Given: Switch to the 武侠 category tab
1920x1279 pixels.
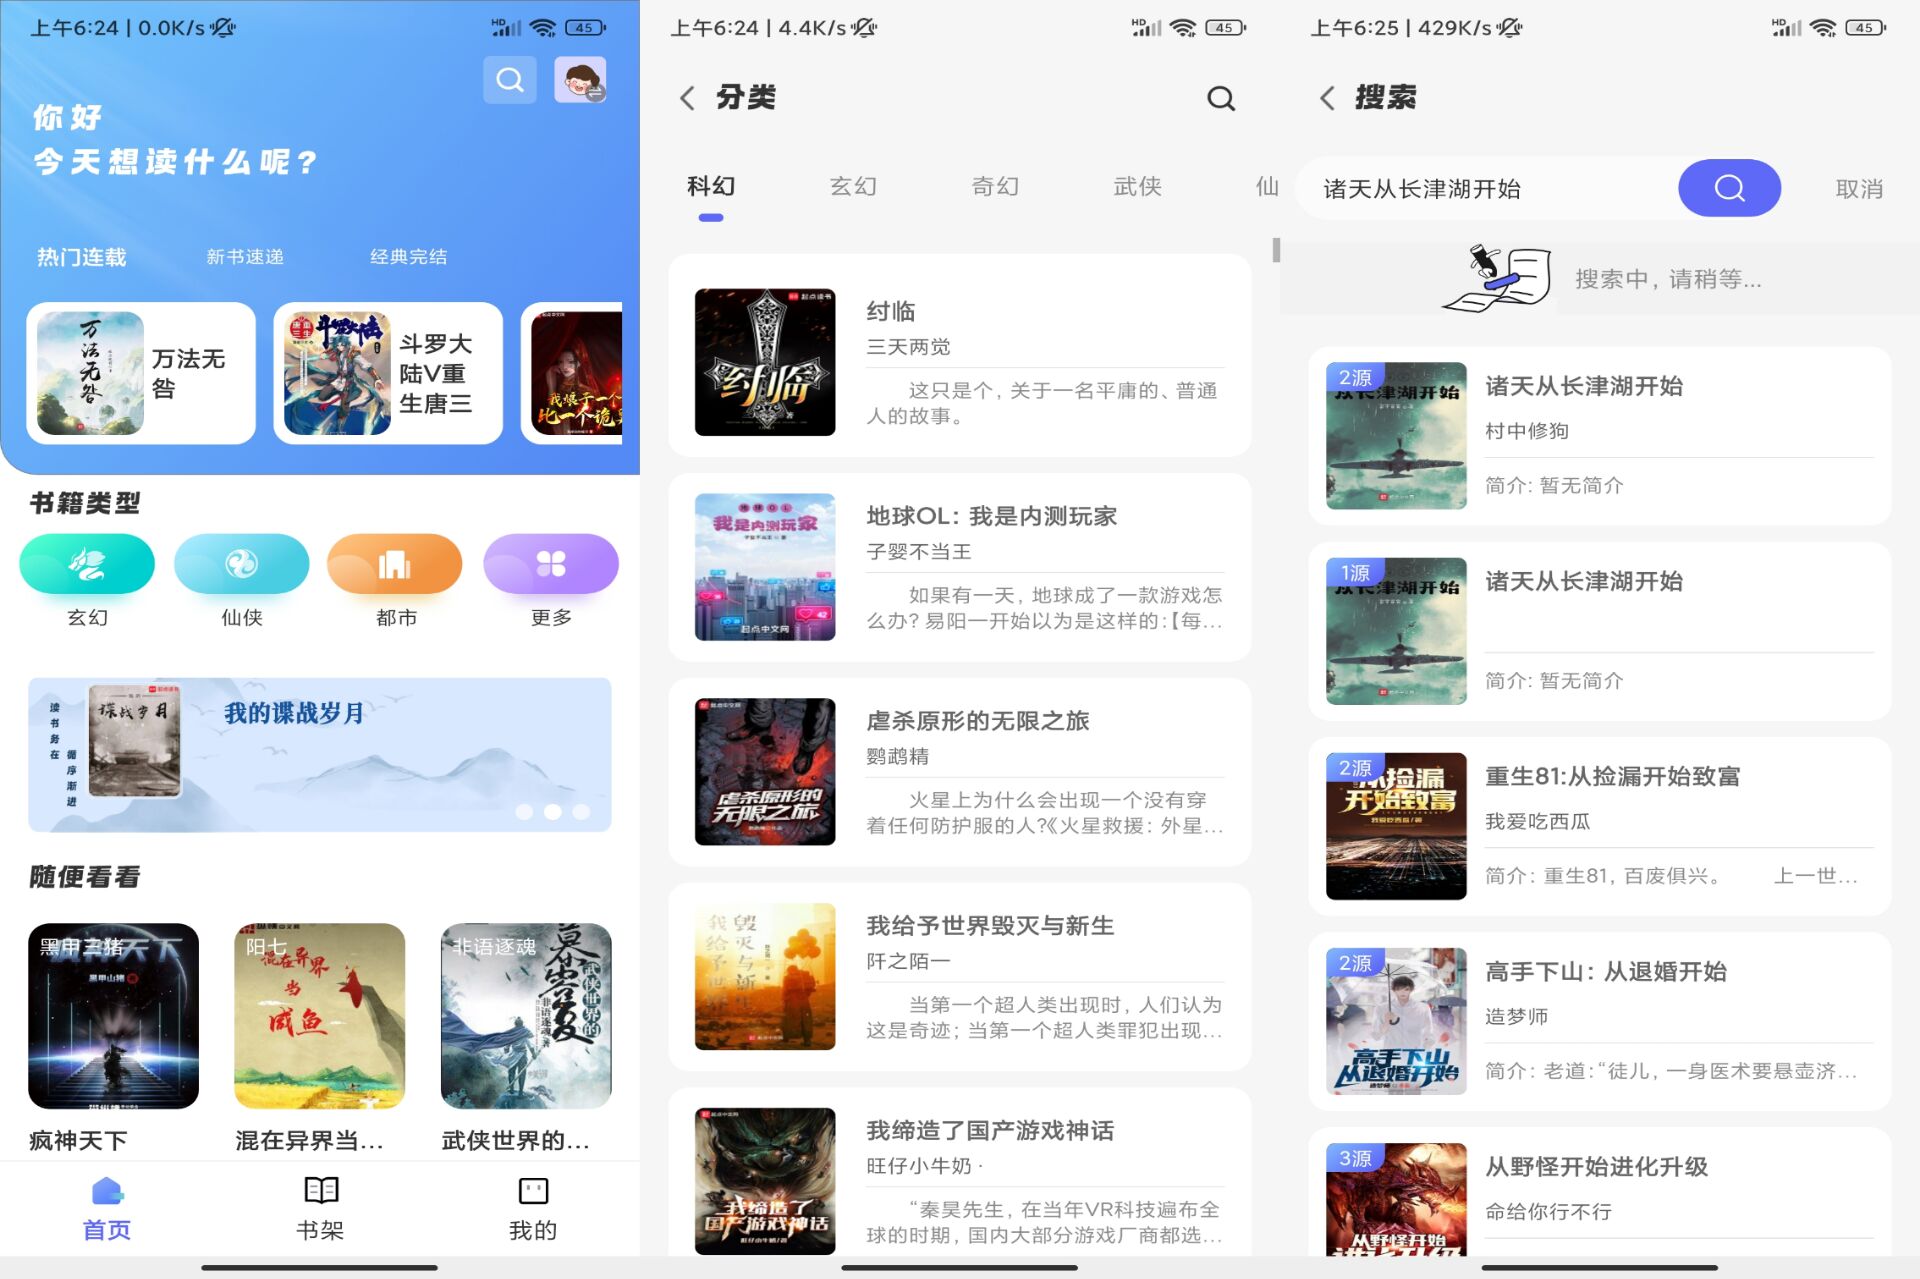Looking at the screenshot, I should tap(1136, 187).
